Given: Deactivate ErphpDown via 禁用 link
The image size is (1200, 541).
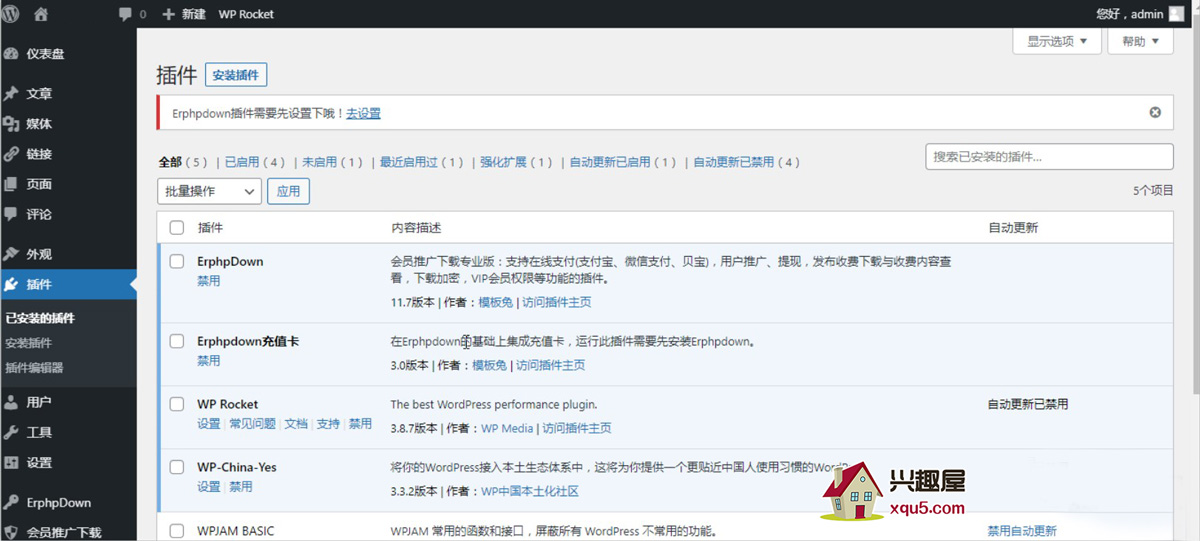Looking at the screenshot, I should [x=209, y=281].
